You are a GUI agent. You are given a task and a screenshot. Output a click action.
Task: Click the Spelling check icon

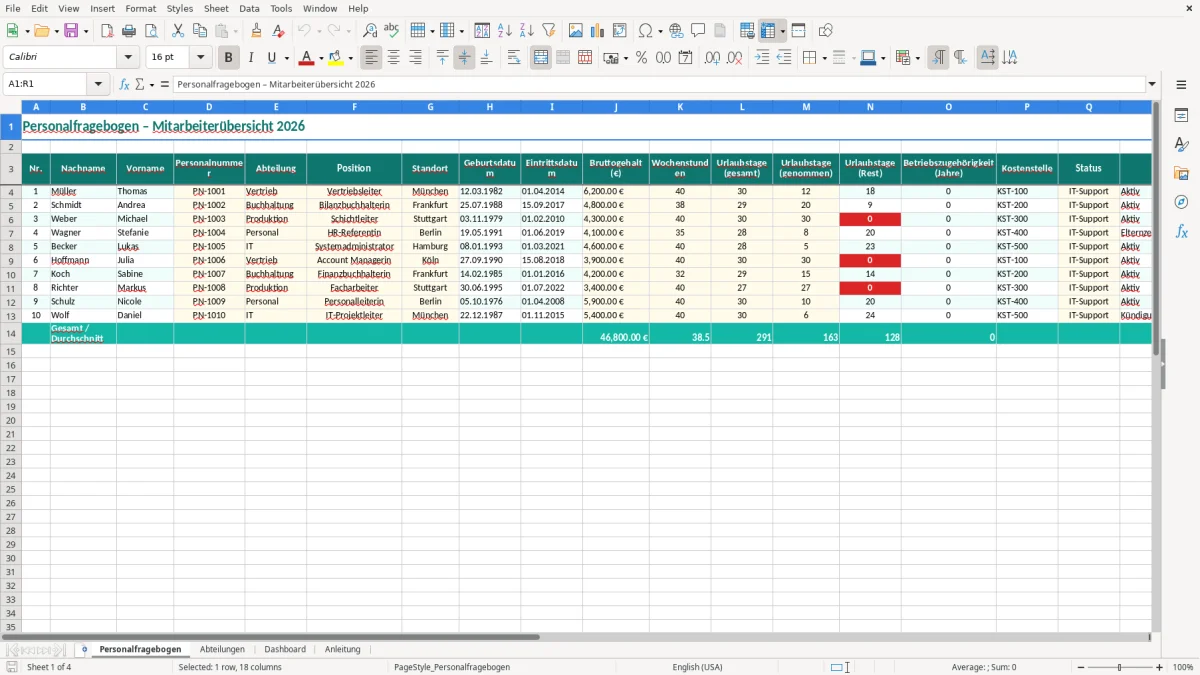tap(392, 31)
